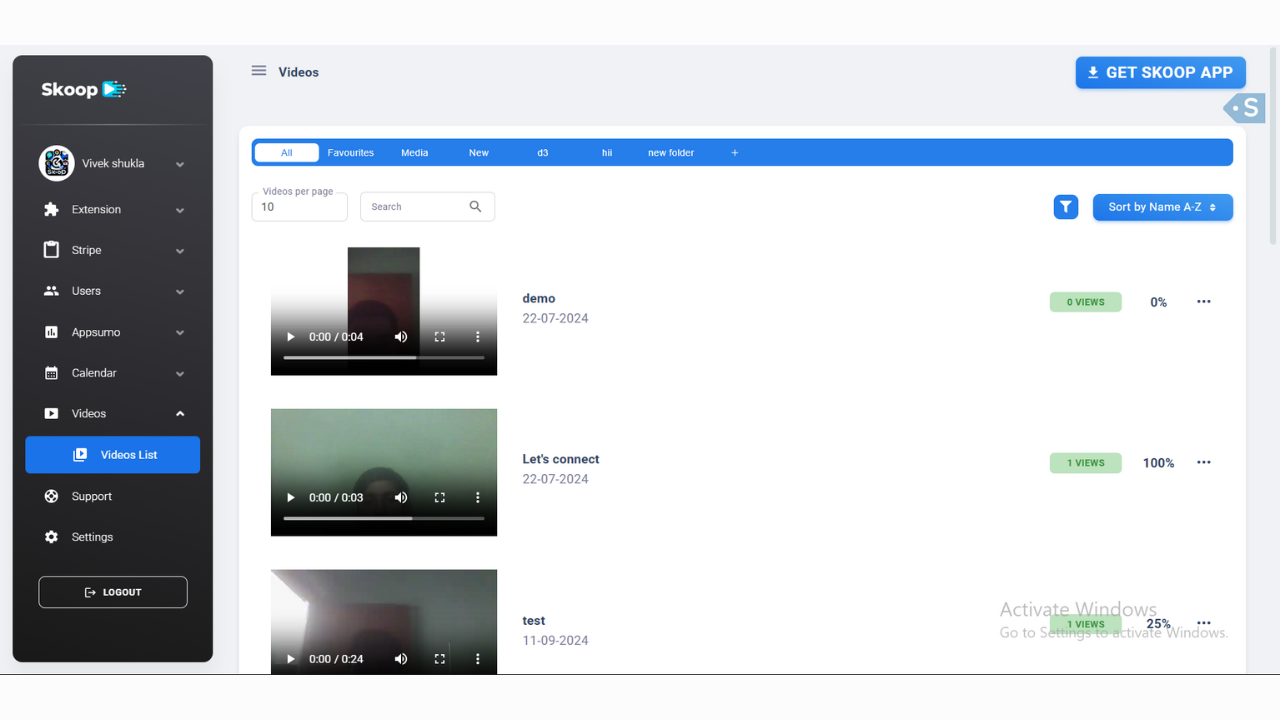Viewport: 1280px width, 720px height.
Task: Click the Skoop logo in sidebar
Action: [84, 89]
